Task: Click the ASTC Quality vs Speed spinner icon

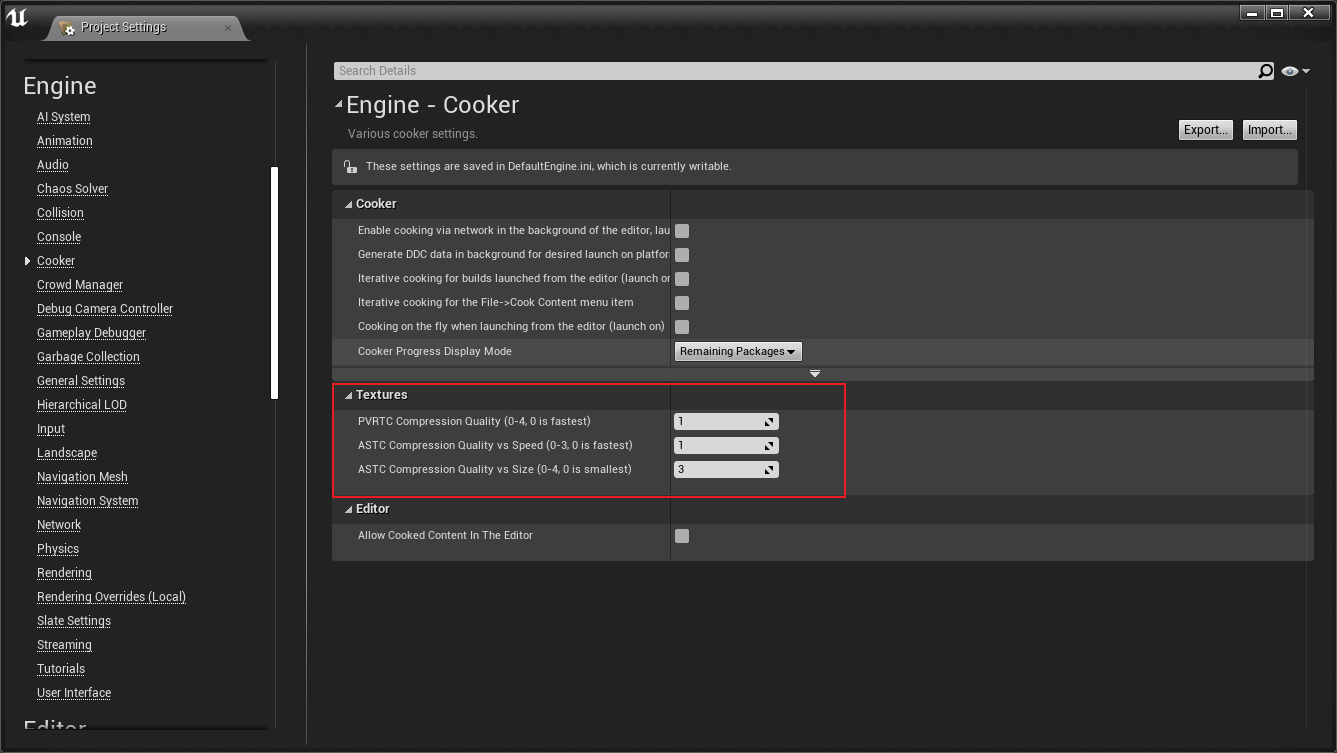Action: [769, 446]
